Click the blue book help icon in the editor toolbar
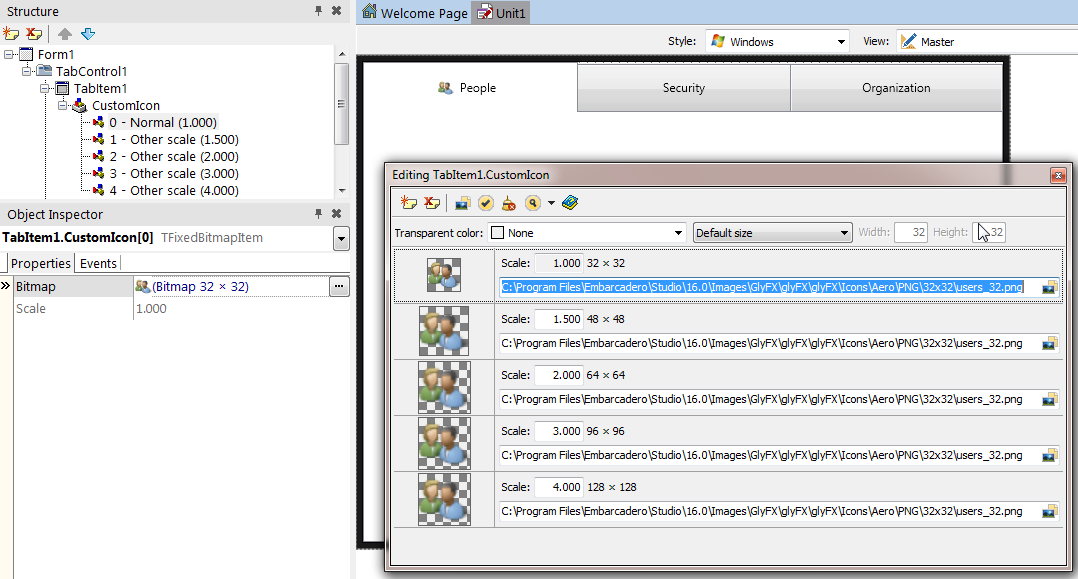1078x579 pixels. [x=570, y=203]
